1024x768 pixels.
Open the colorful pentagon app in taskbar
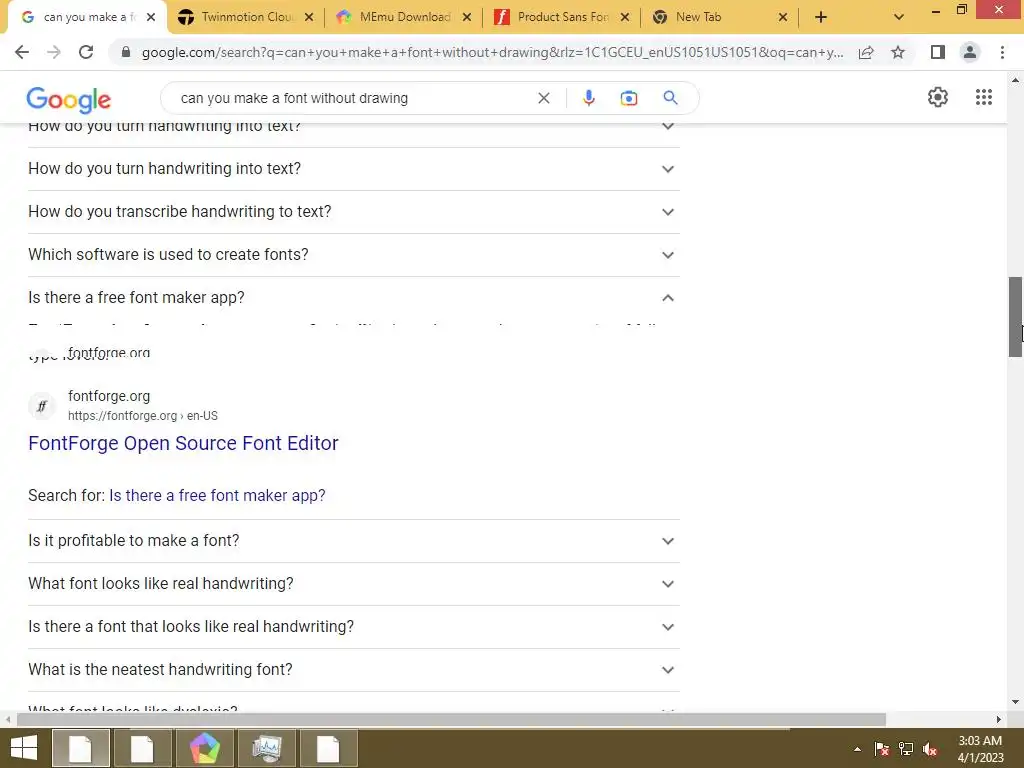click(x=204, y=748)
